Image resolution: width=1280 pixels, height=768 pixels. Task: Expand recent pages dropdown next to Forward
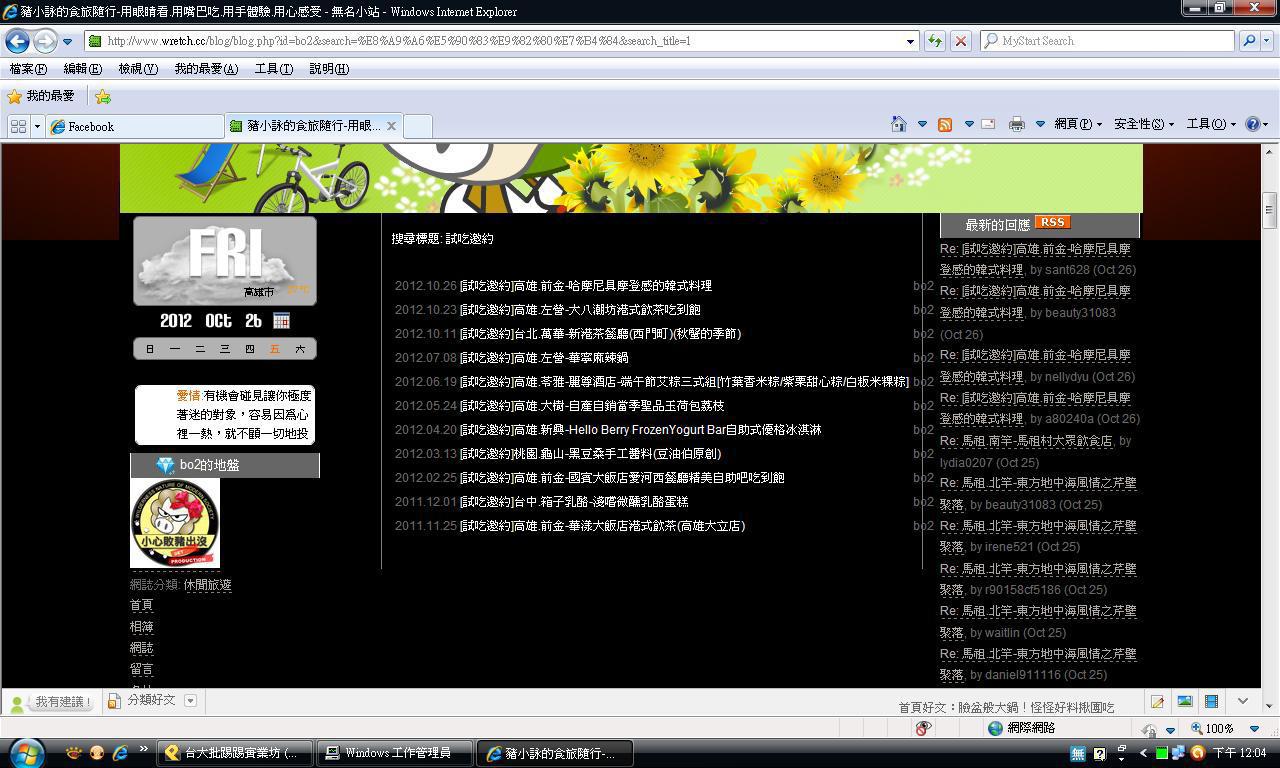point(67,42)
